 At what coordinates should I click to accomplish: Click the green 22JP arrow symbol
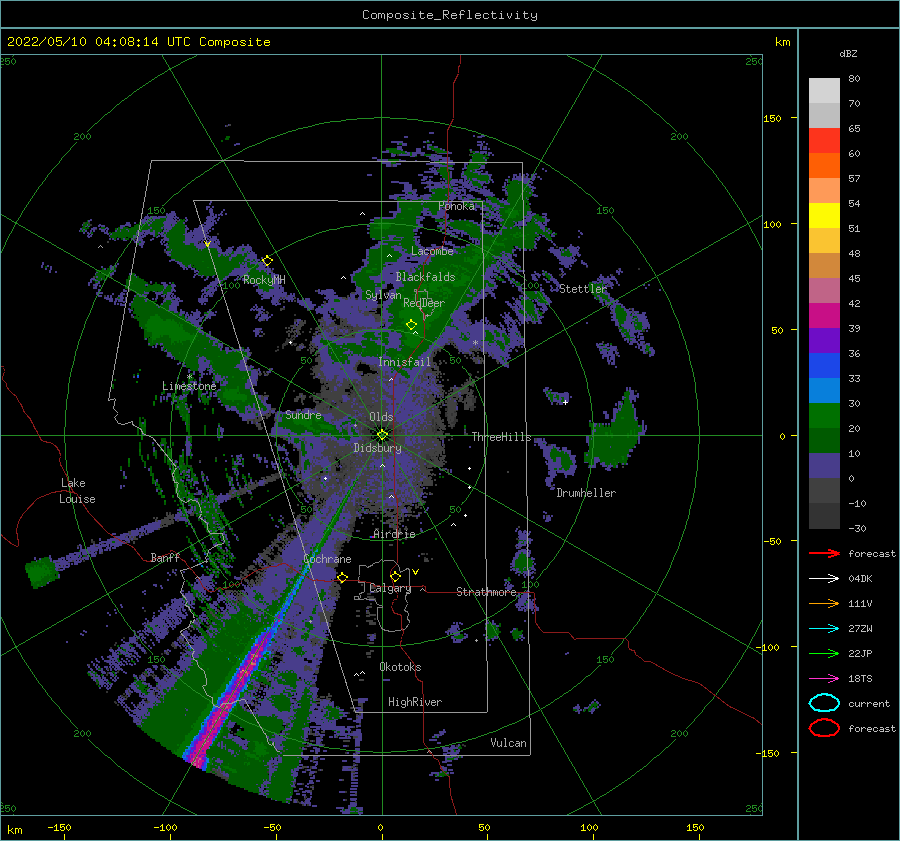[x=824, y=653]
